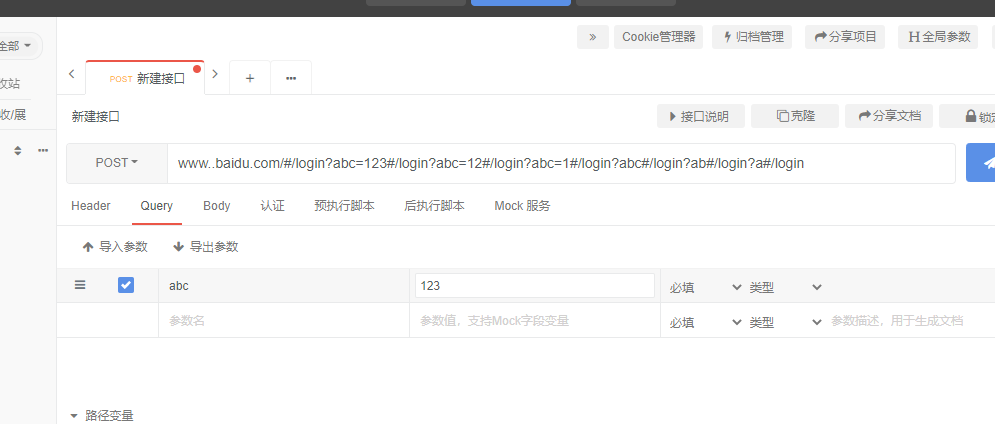Add a new tab with plus button
The width and height of the screenshot is (995, 424).
(x=250, y=78)
